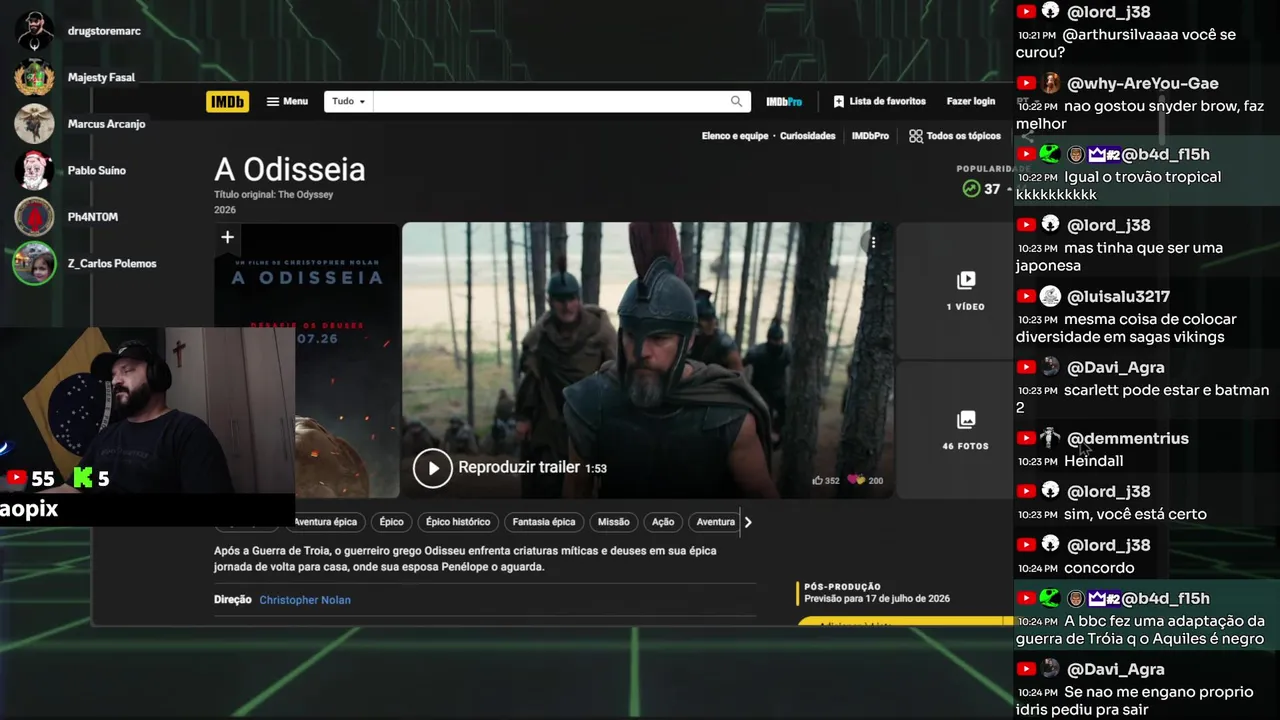Open the Curiosidades section link
The height and width of the screenshot is (720, 1280).
coord(808,136)
